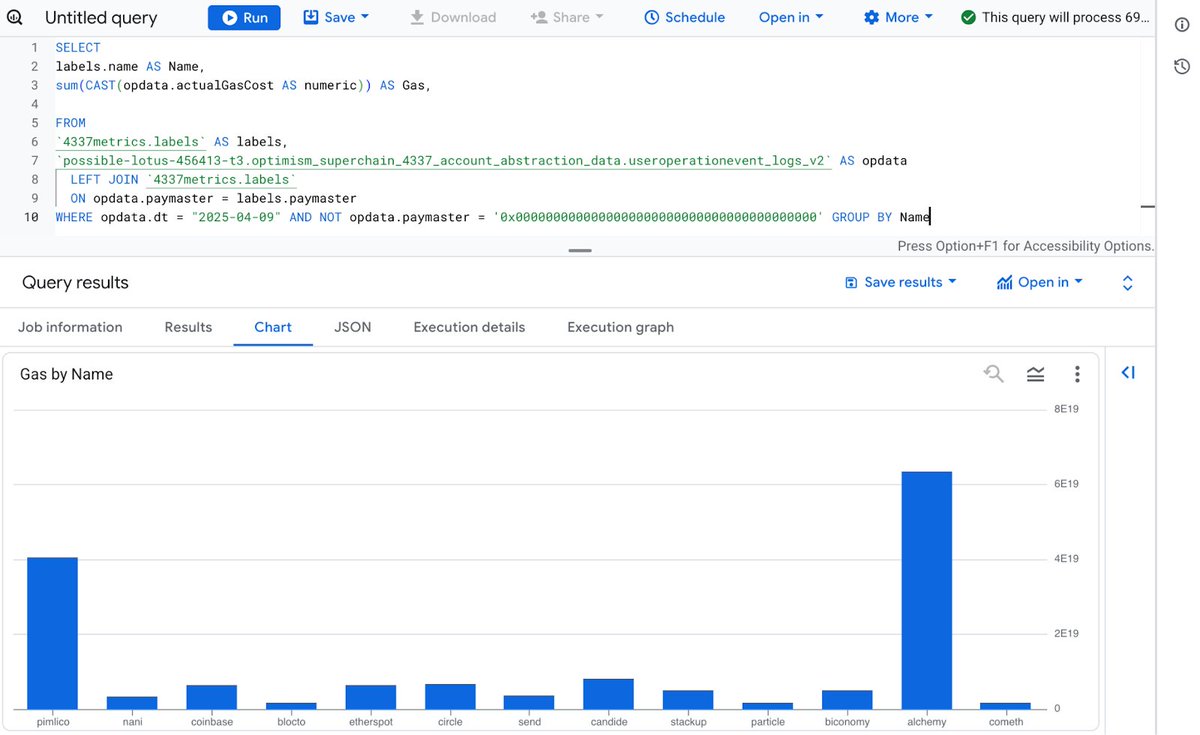Click the editor pane resize handle

[579, 250]
